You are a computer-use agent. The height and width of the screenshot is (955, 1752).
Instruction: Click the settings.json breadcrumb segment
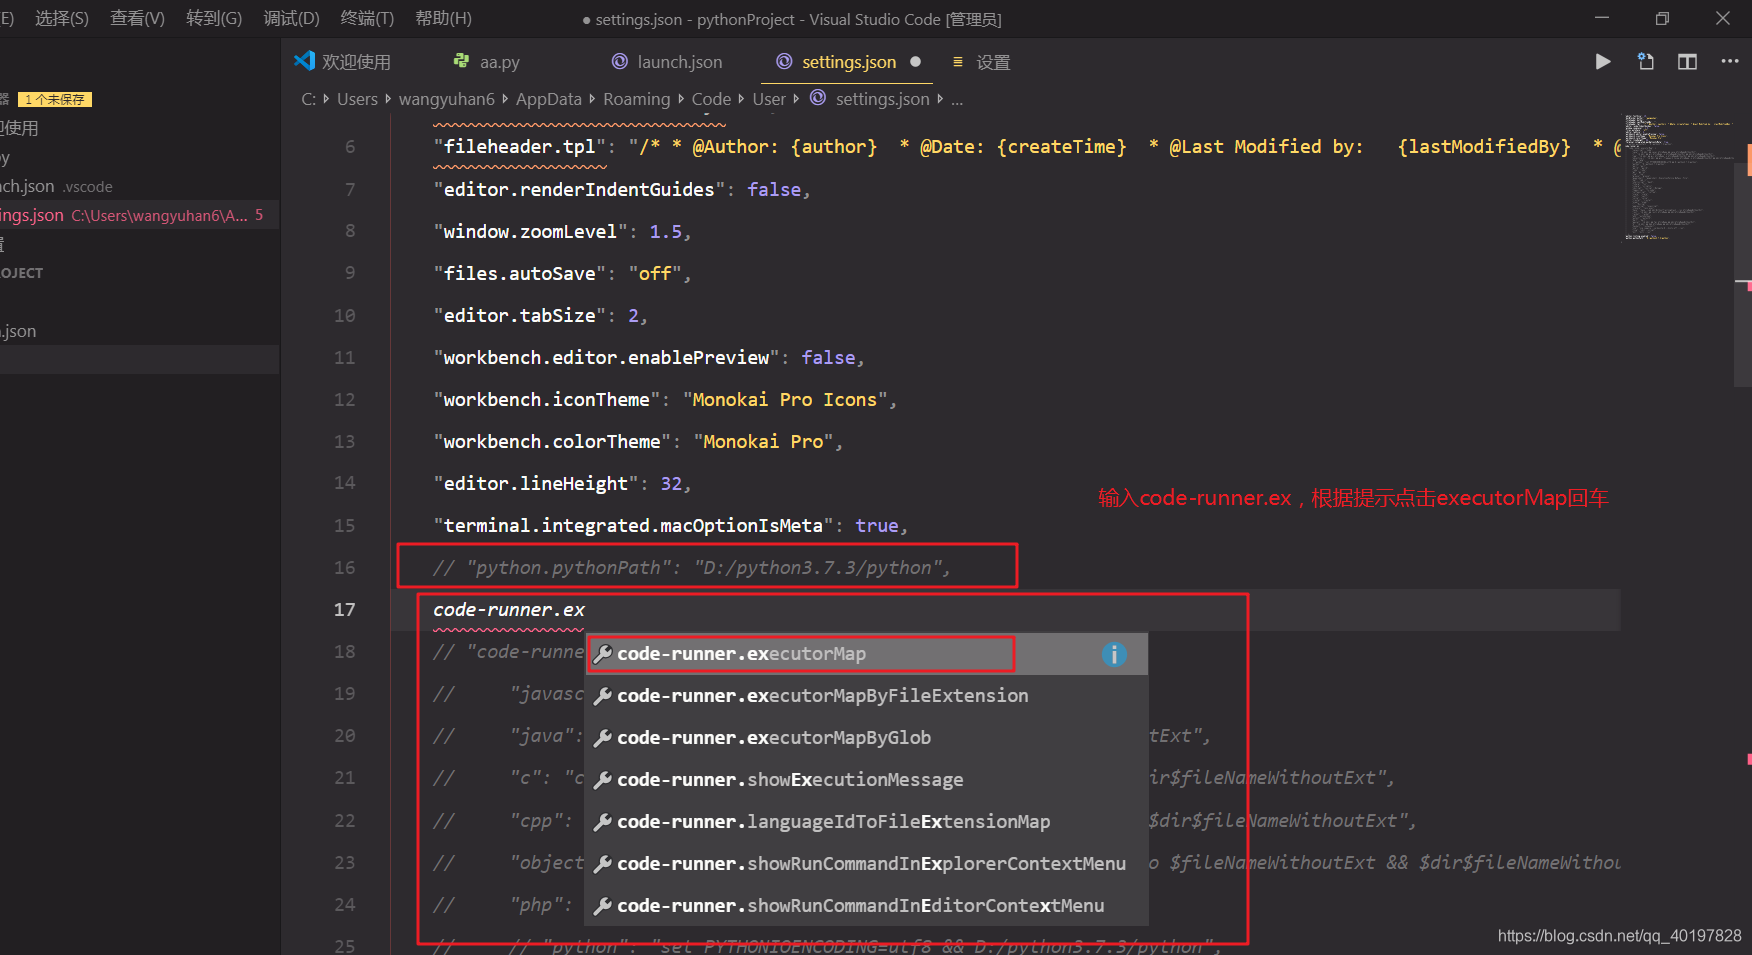point(882,99)
